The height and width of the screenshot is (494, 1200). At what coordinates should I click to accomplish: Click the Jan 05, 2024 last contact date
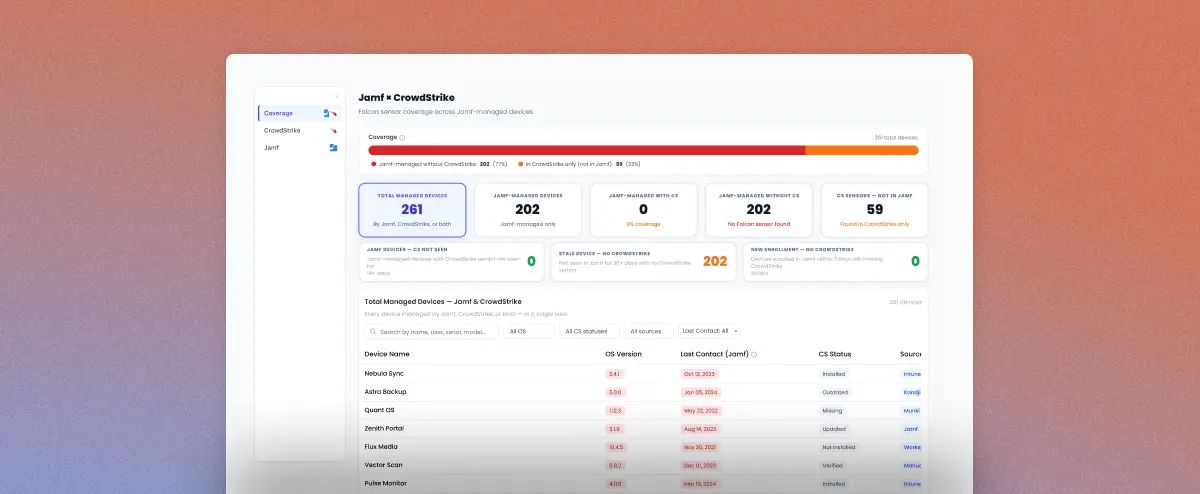[699, 391]
